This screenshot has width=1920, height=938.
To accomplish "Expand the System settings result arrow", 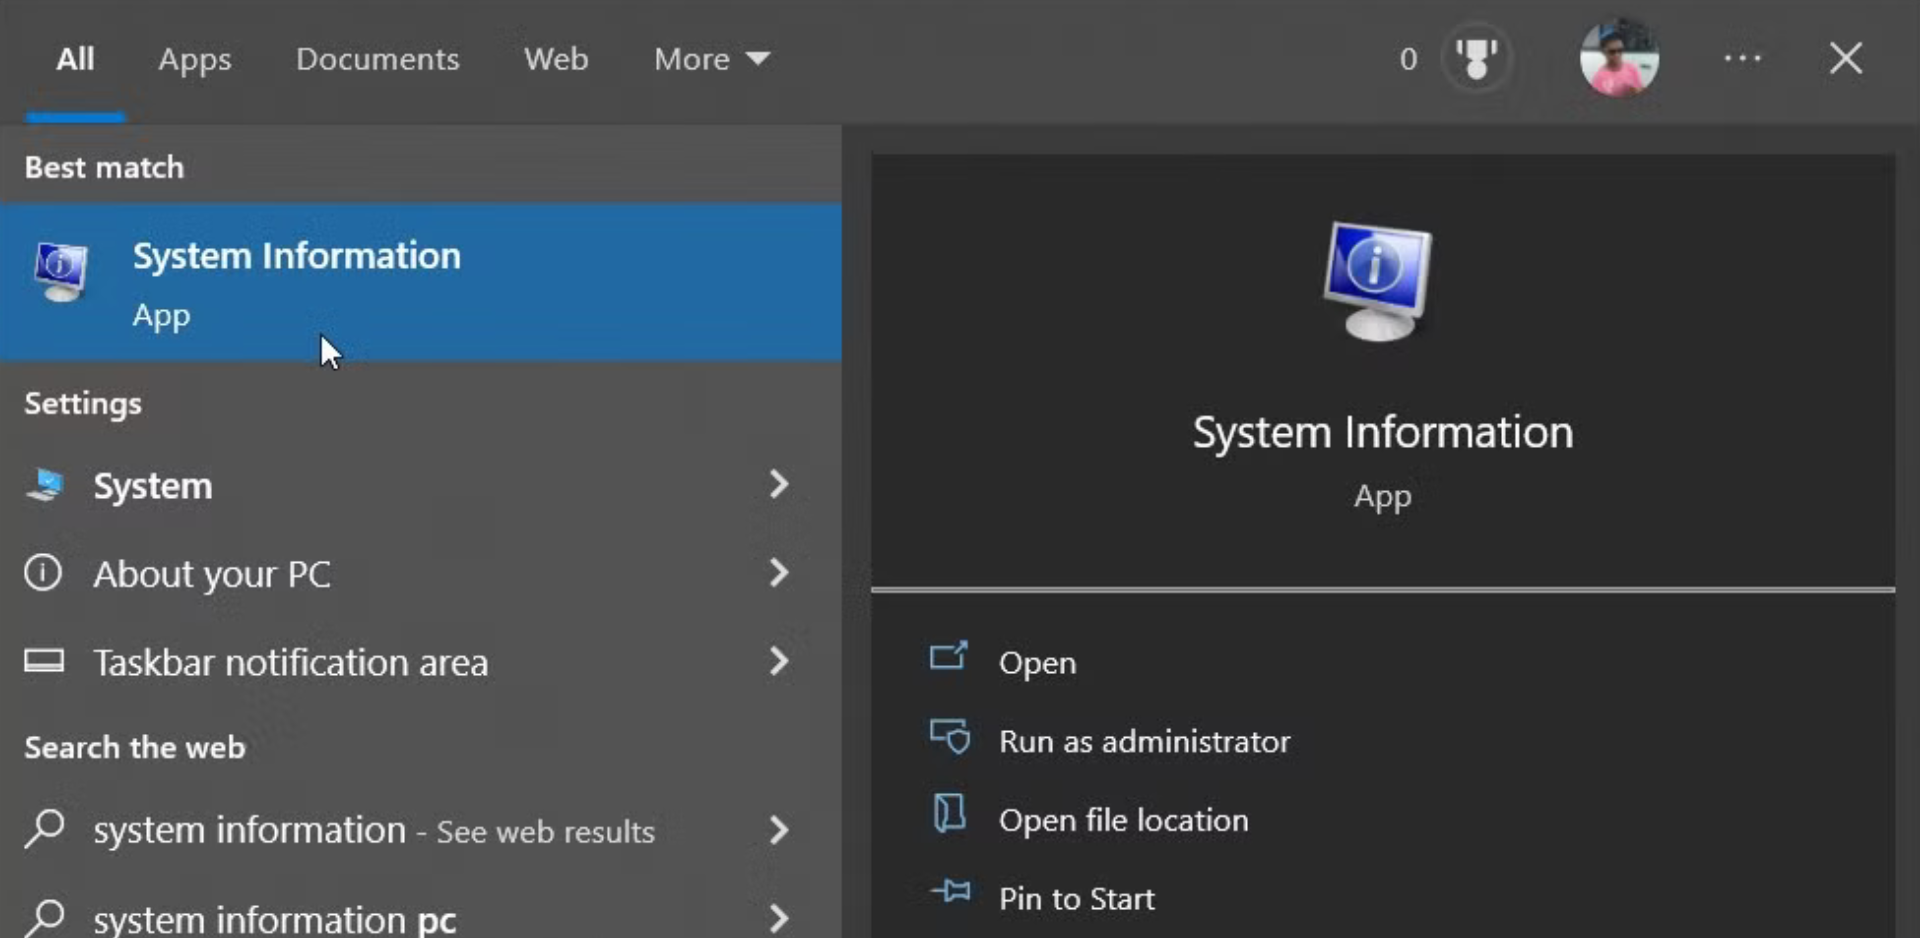I will (x=778, y=485).
